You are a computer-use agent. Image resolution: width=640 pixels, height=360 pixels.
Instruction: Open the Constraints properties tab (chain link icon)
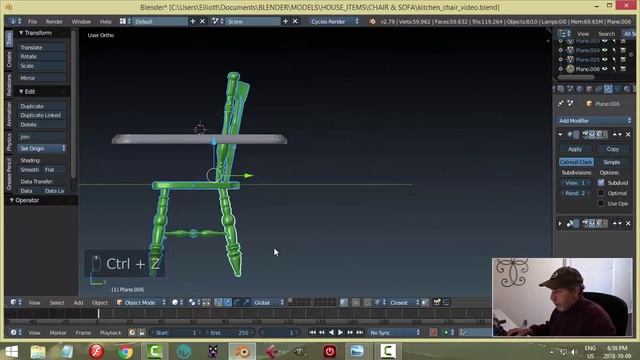click(x=598, y=89)
